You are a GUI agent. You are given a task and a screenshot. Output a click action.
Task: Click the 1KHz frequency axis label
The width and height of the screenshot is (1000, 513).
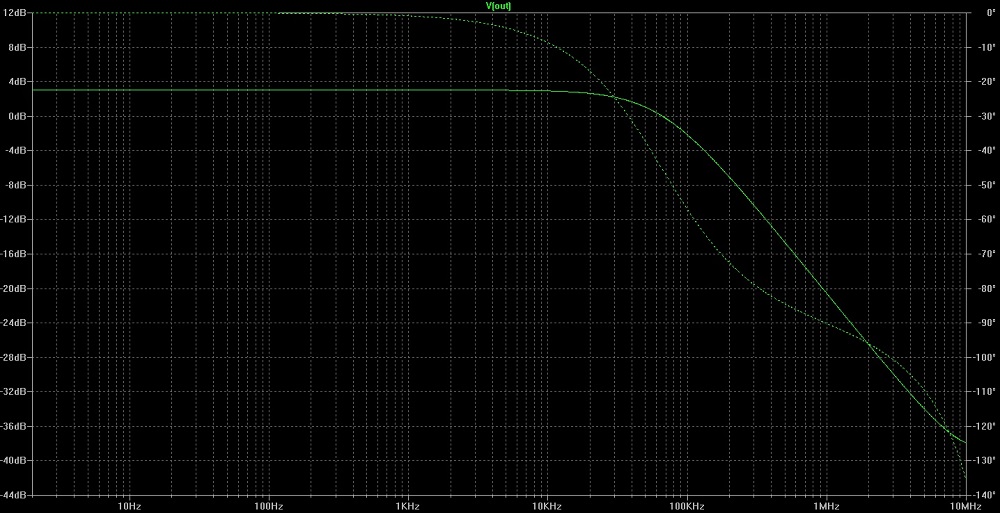pyautogui.click(x=408, y=506)
